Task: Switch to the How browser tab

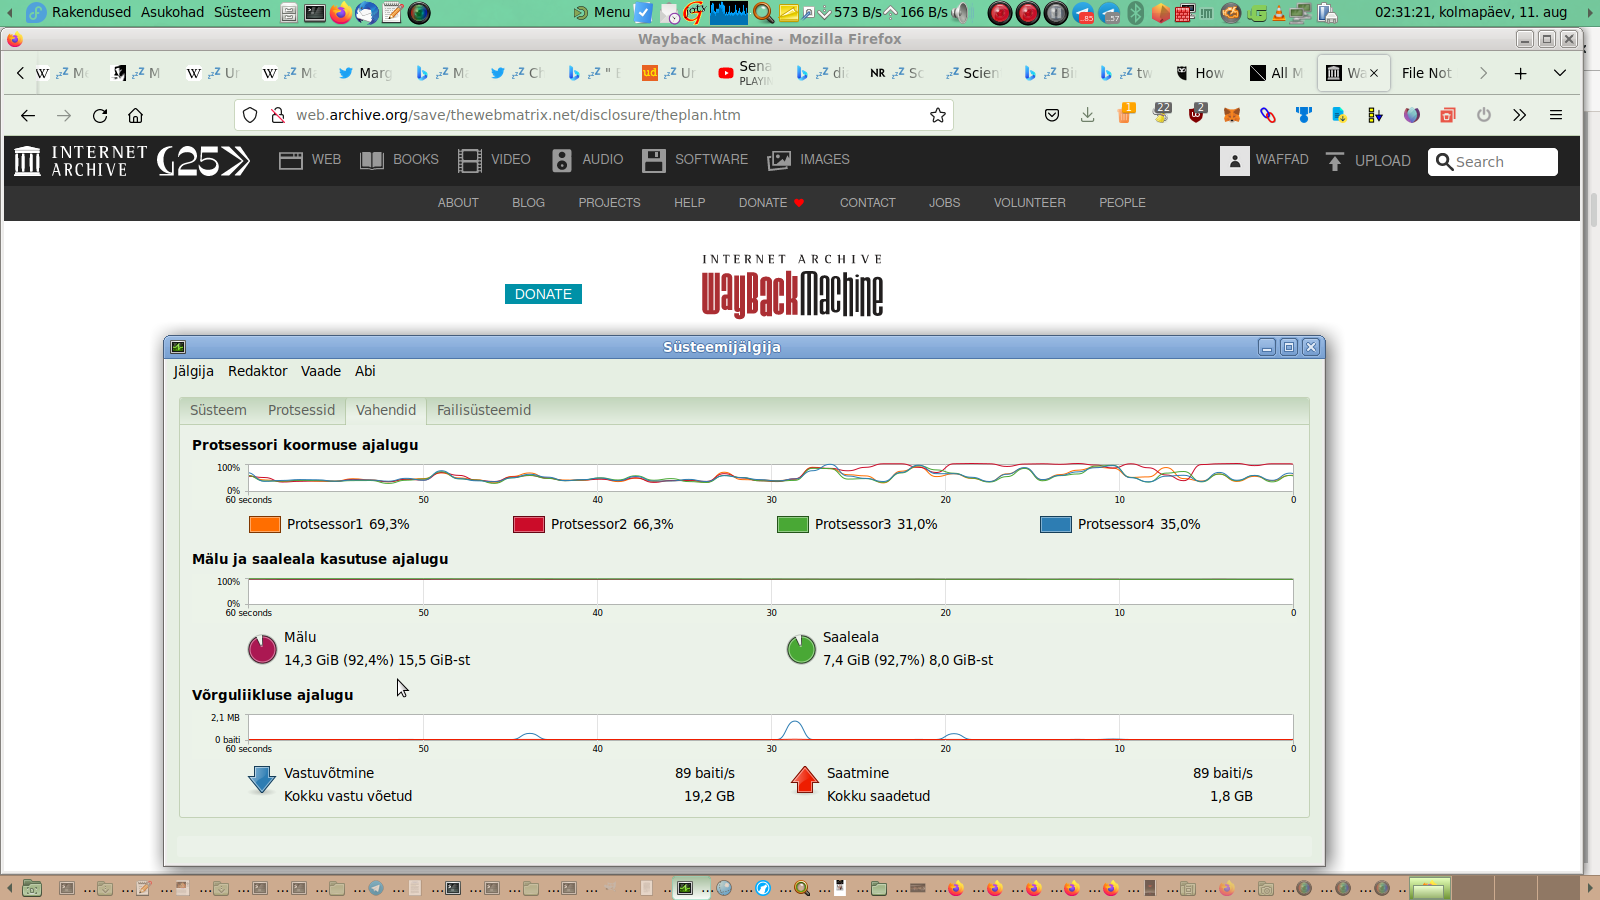Action: click(x=1200, y=73)
